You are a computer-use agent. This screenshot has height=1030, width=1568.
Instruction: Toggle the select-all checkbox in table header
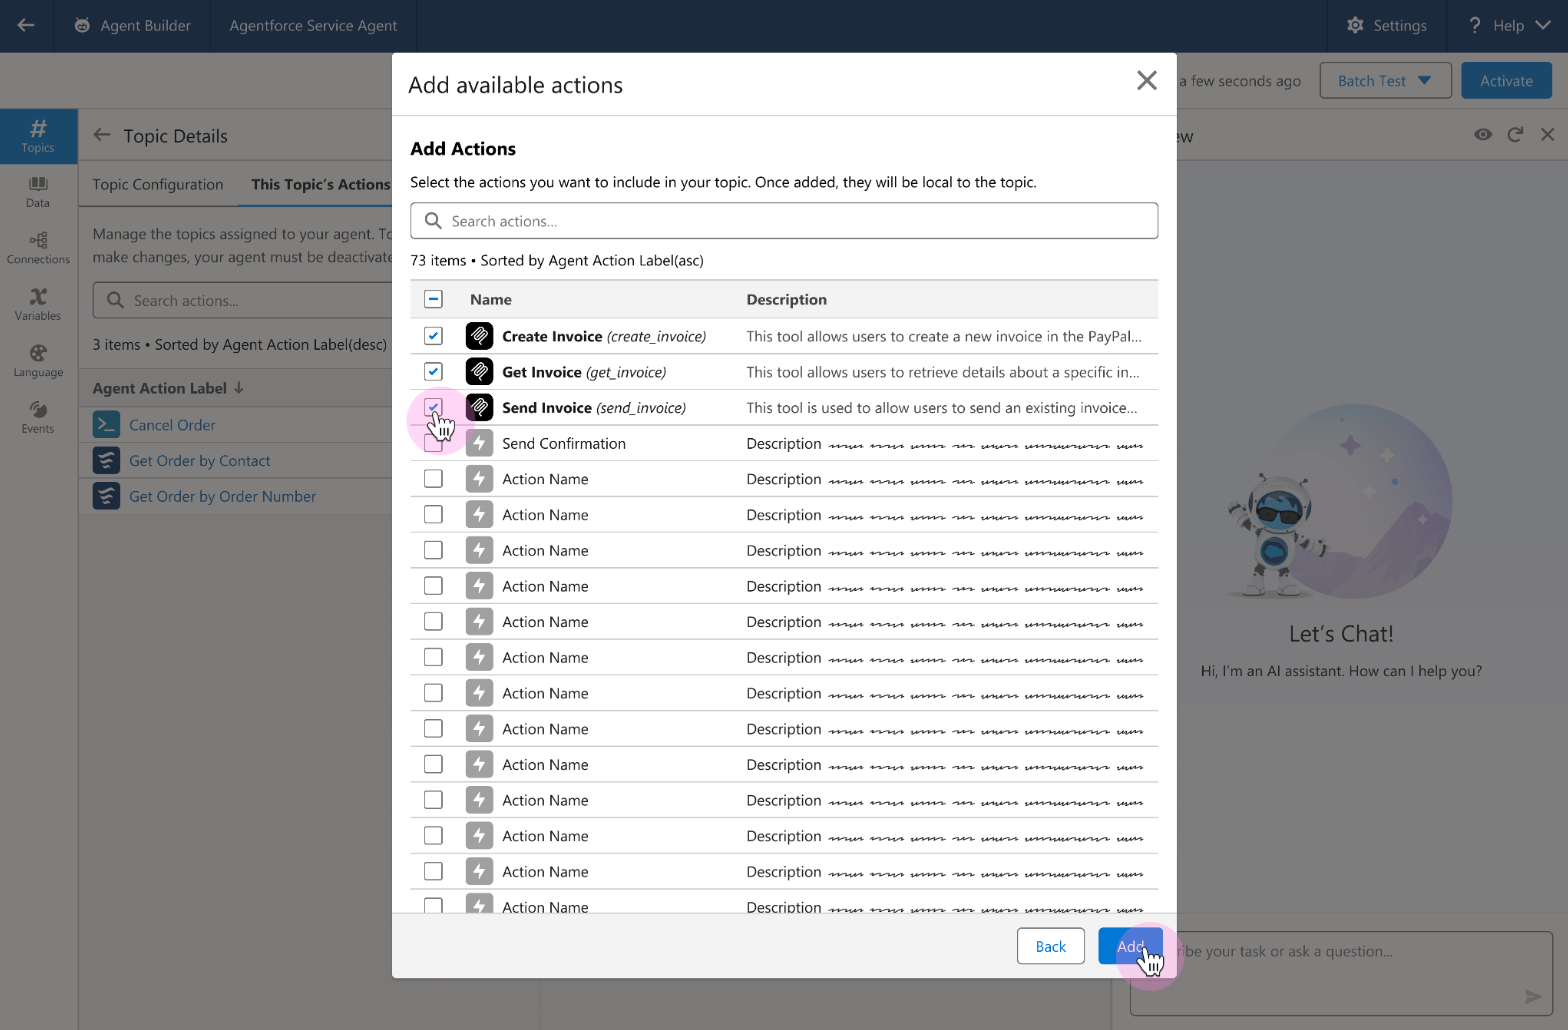point(433,299)
